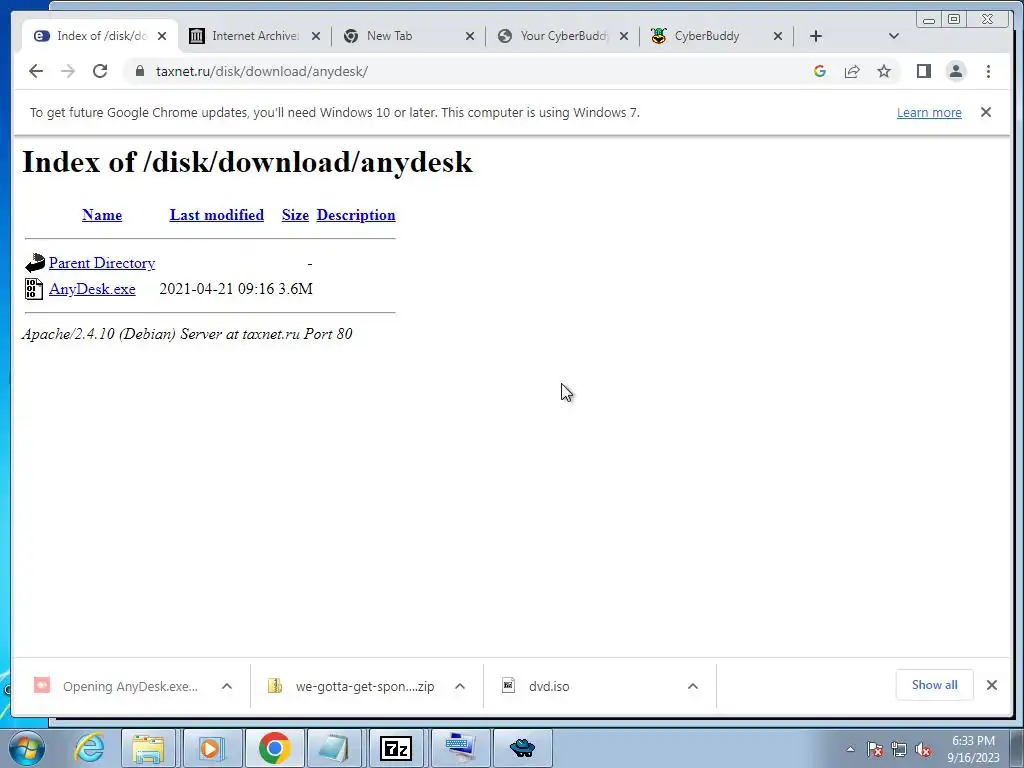Open Learn more link in update banner
Screen dimensions: 1024x768
(929, 112)
